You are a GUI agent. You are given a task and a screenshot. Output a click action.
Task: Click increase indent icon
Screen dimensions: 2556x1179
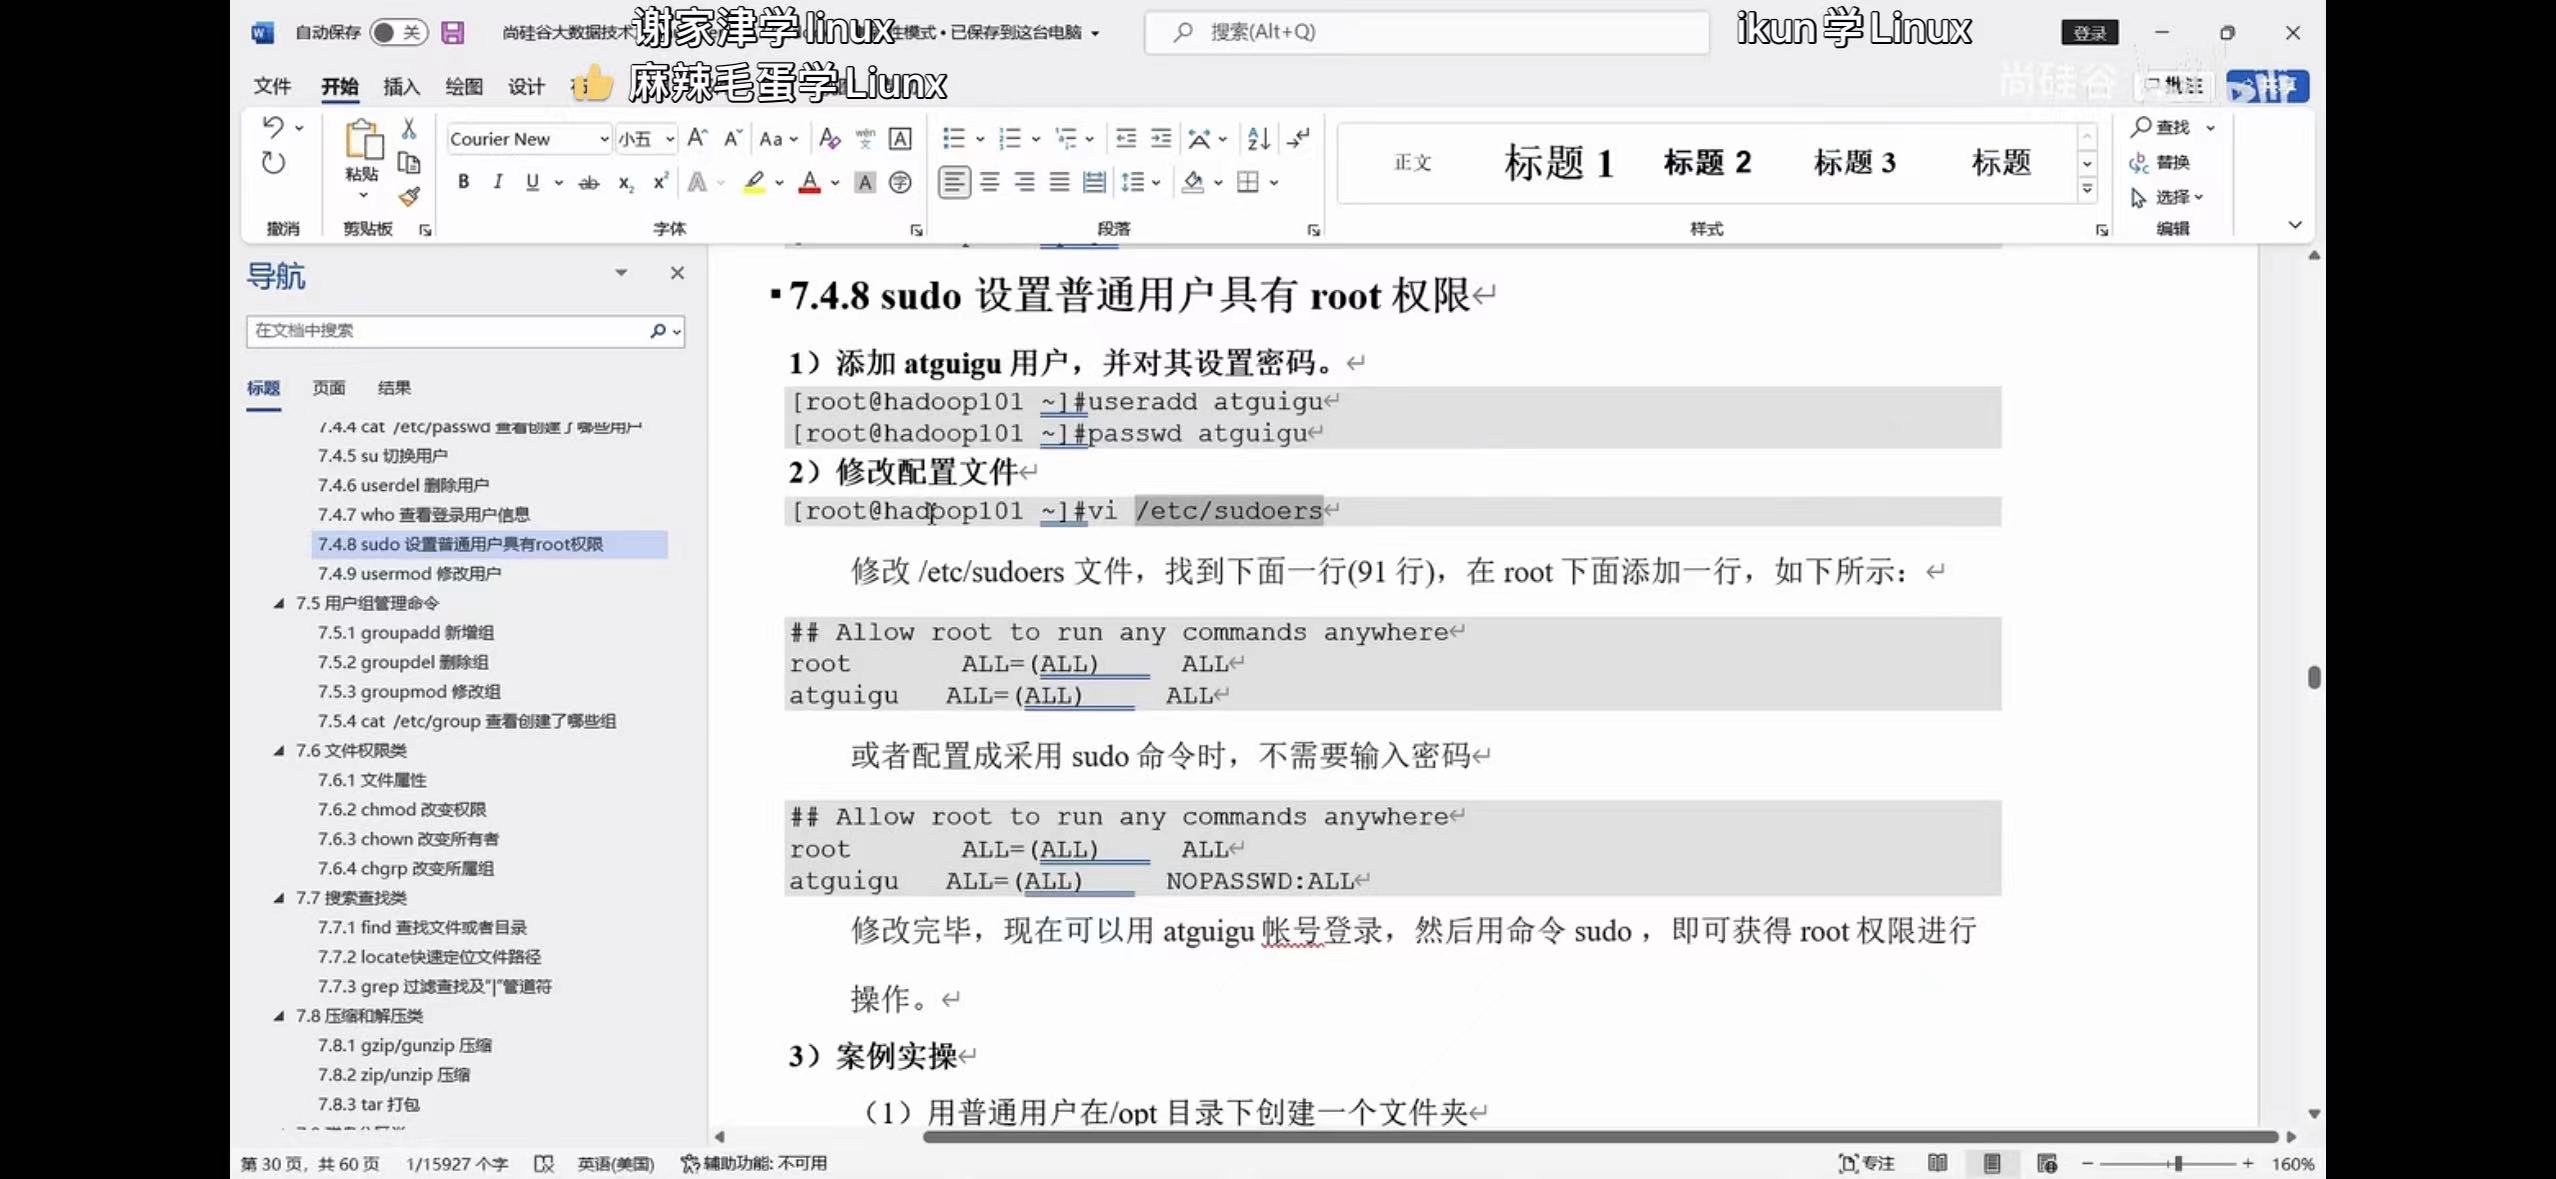pyautogui.click(x=1160, y=139)
